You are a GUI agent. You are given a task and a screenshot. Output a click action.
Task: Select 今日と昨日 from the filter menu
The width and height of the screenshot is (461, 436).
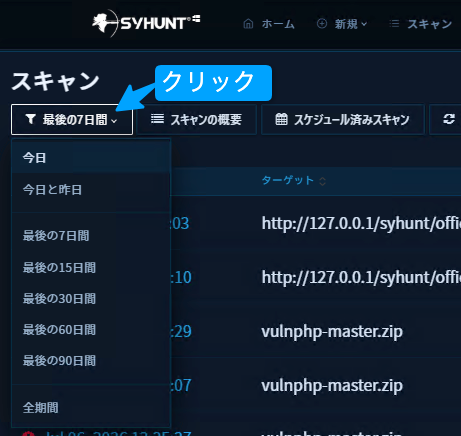(91, 189)
